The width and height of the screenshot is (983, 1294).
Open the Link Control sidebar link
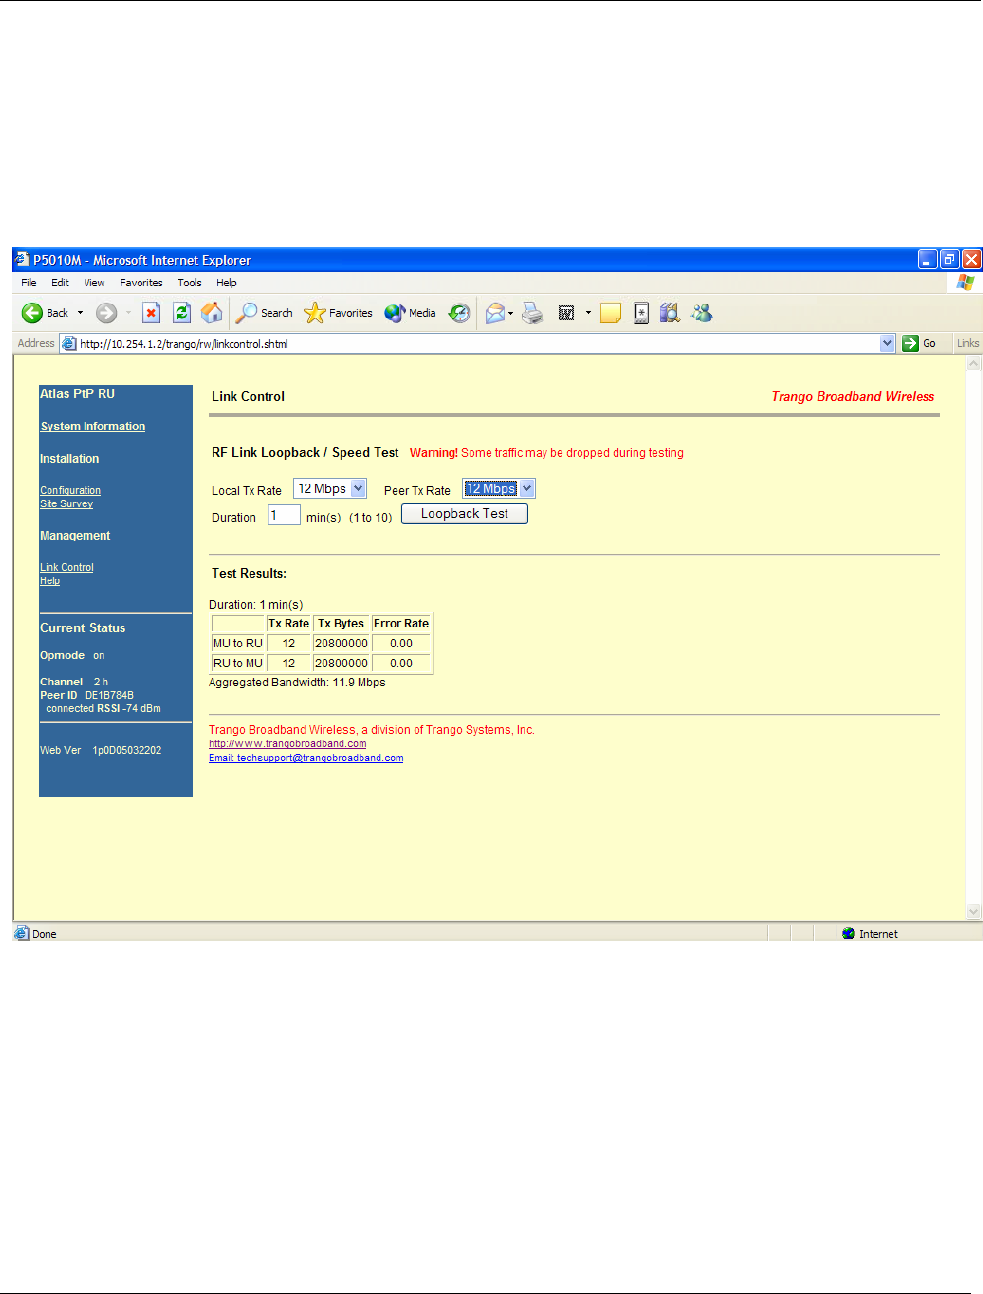pos(67,567)
